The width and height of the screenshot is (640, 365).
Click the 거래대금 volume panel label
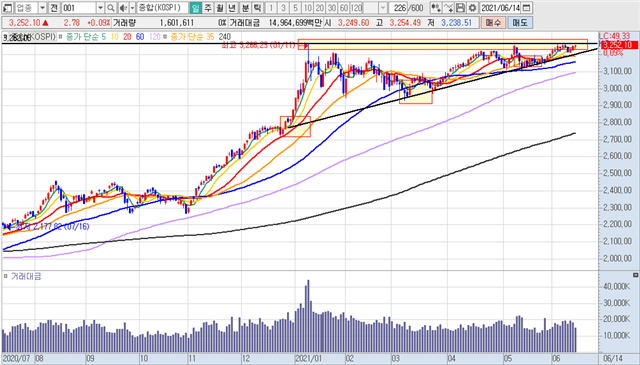point(26,276)
